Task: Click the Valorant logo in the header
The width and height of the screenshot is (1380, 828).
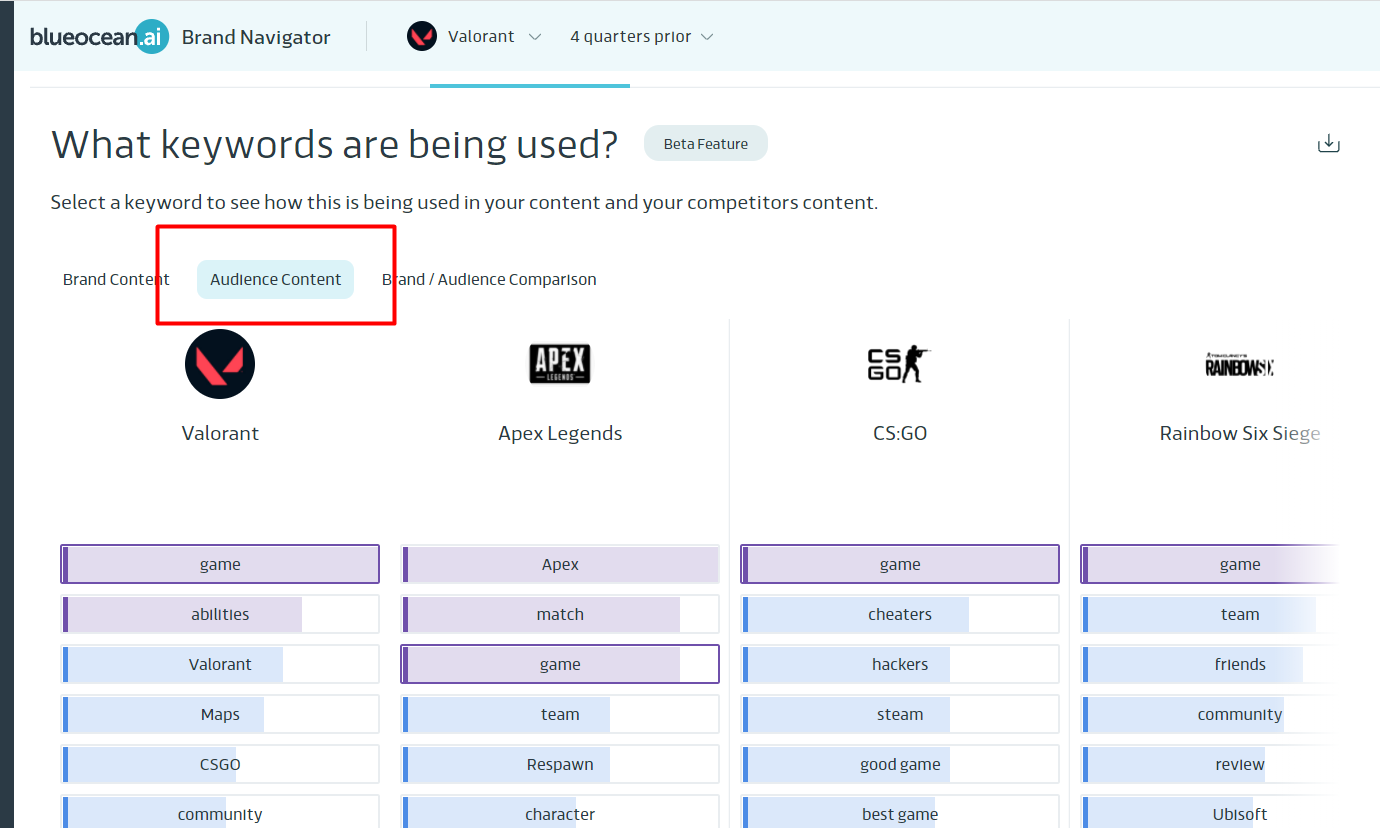Action: 422,37
